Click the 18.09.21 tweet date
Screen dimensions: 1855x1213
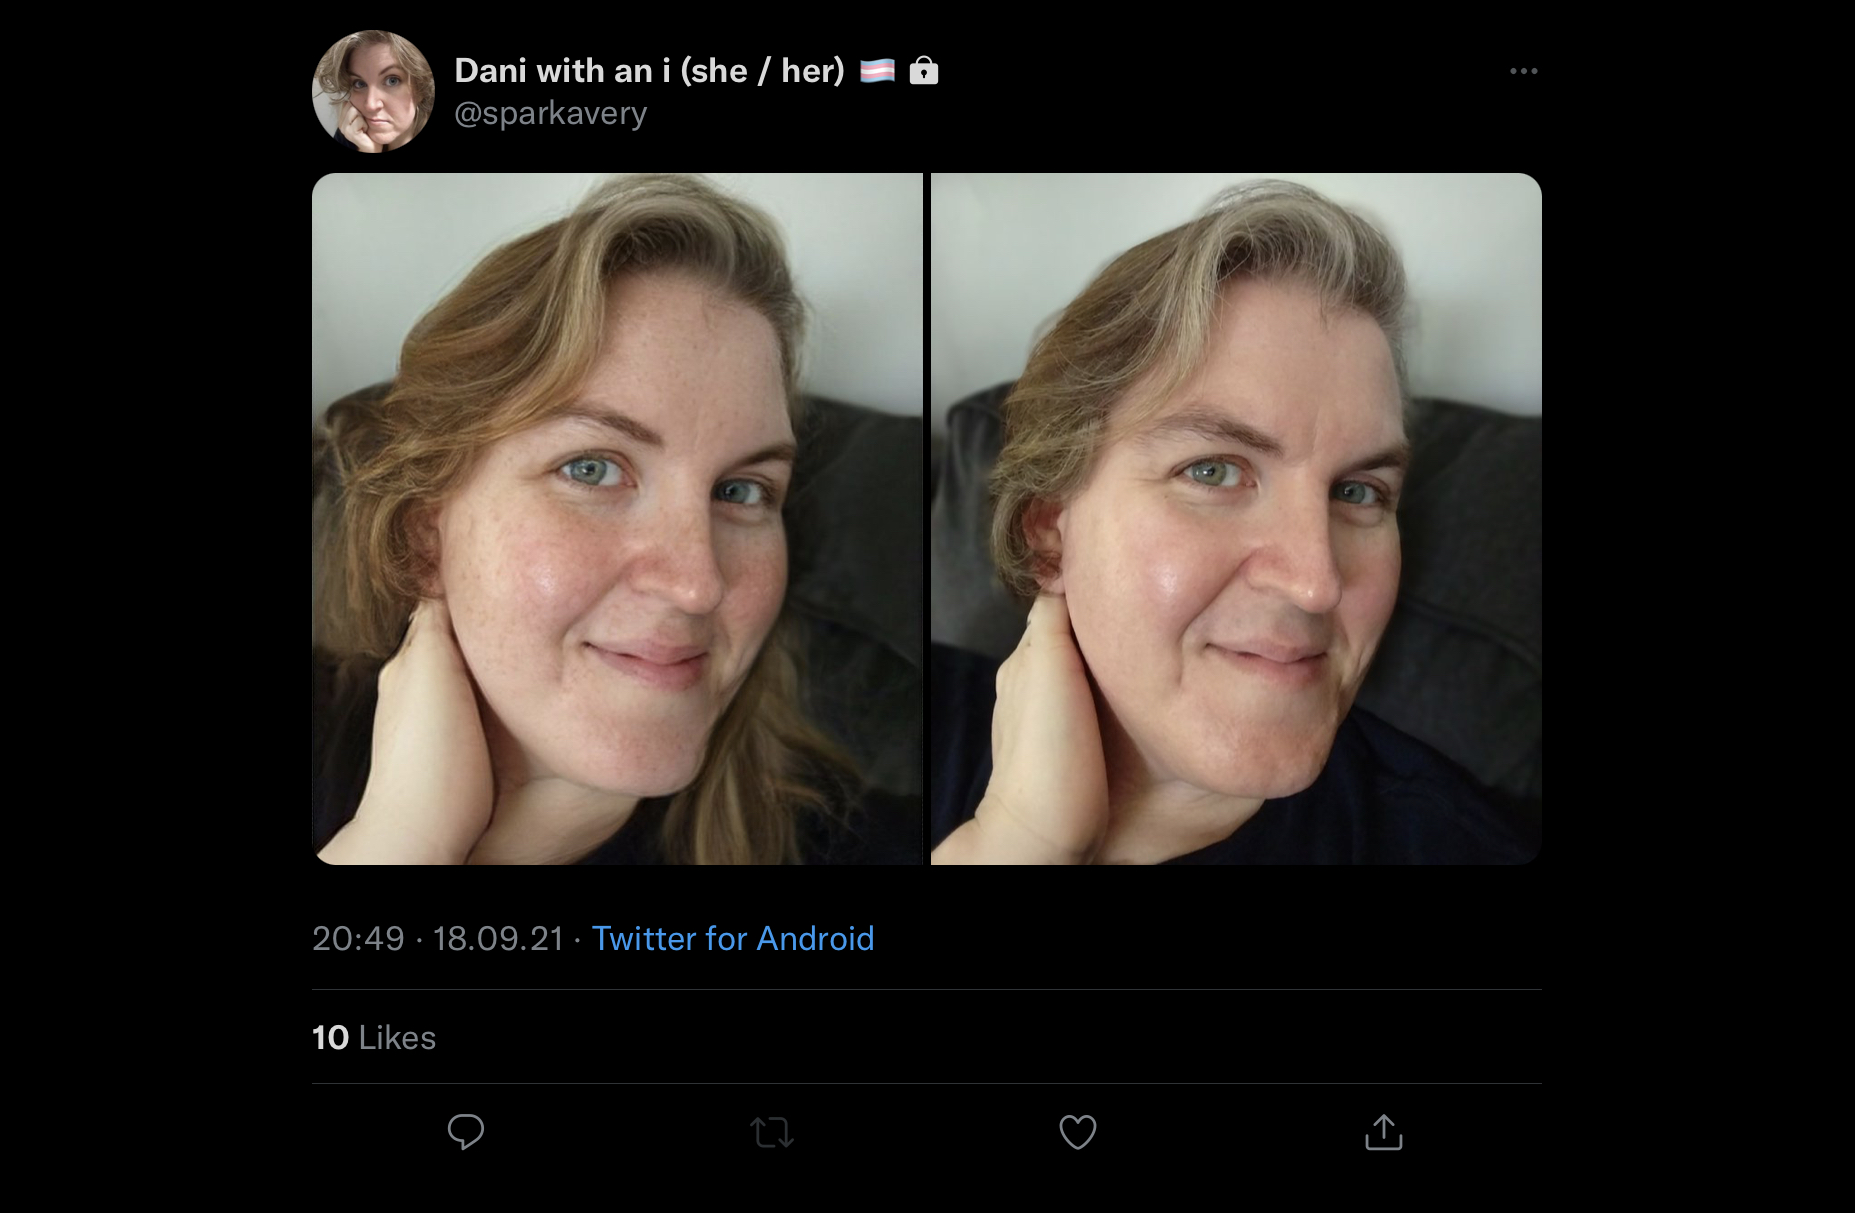point(498,939)
